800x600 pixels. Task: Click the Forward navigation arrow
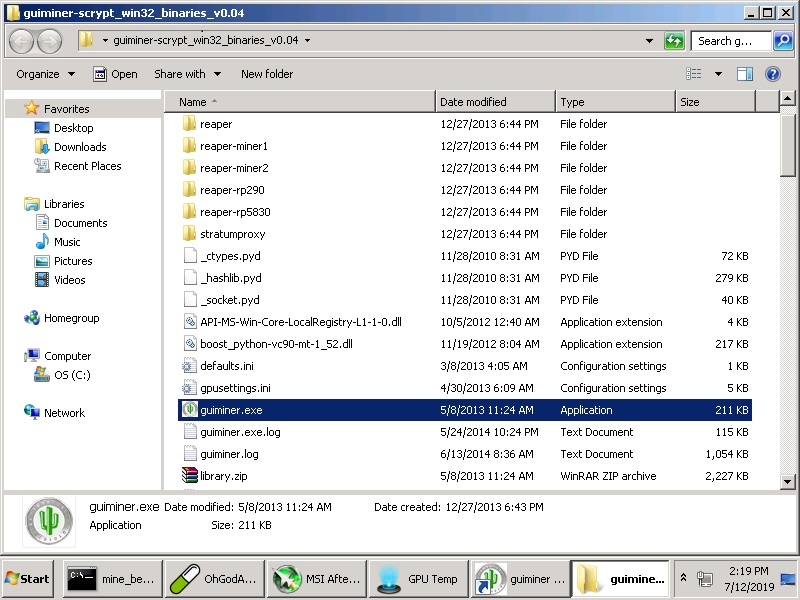(x=49, y=41)
